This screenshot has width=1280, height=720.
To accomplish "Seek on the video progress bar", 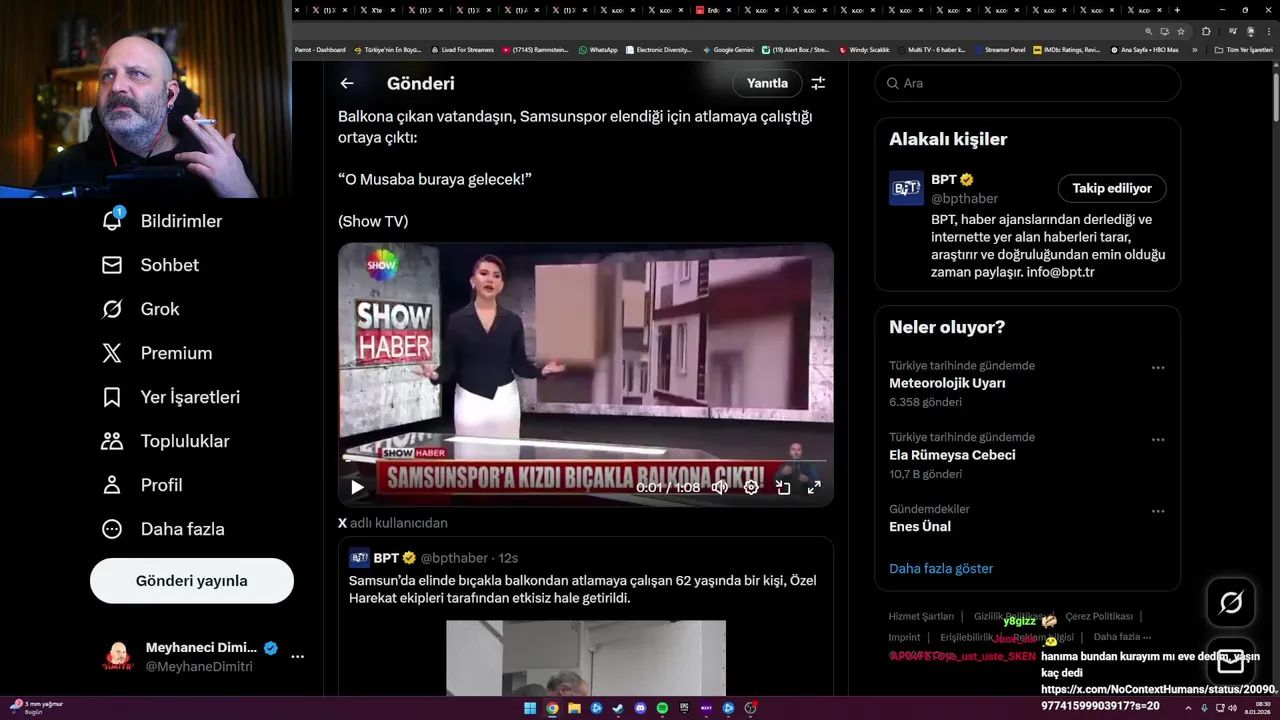I will click(x=586, y=460).
